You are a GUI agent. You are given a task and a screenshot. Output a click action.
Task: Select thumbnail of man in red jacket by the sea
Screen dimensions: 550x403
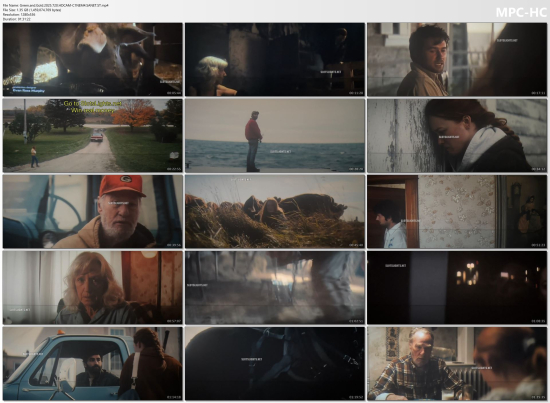pos(275,135)
